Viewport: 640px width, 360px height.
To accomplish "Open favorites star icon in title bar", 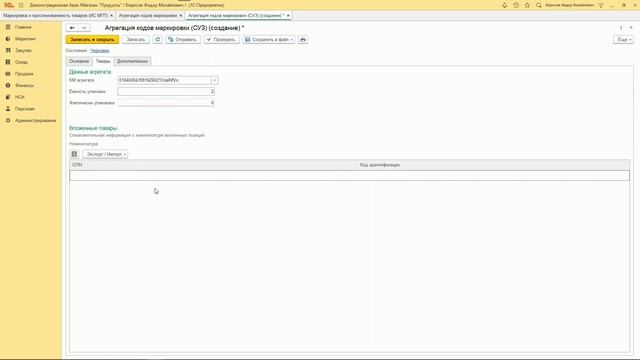I will tap(527, 5).
